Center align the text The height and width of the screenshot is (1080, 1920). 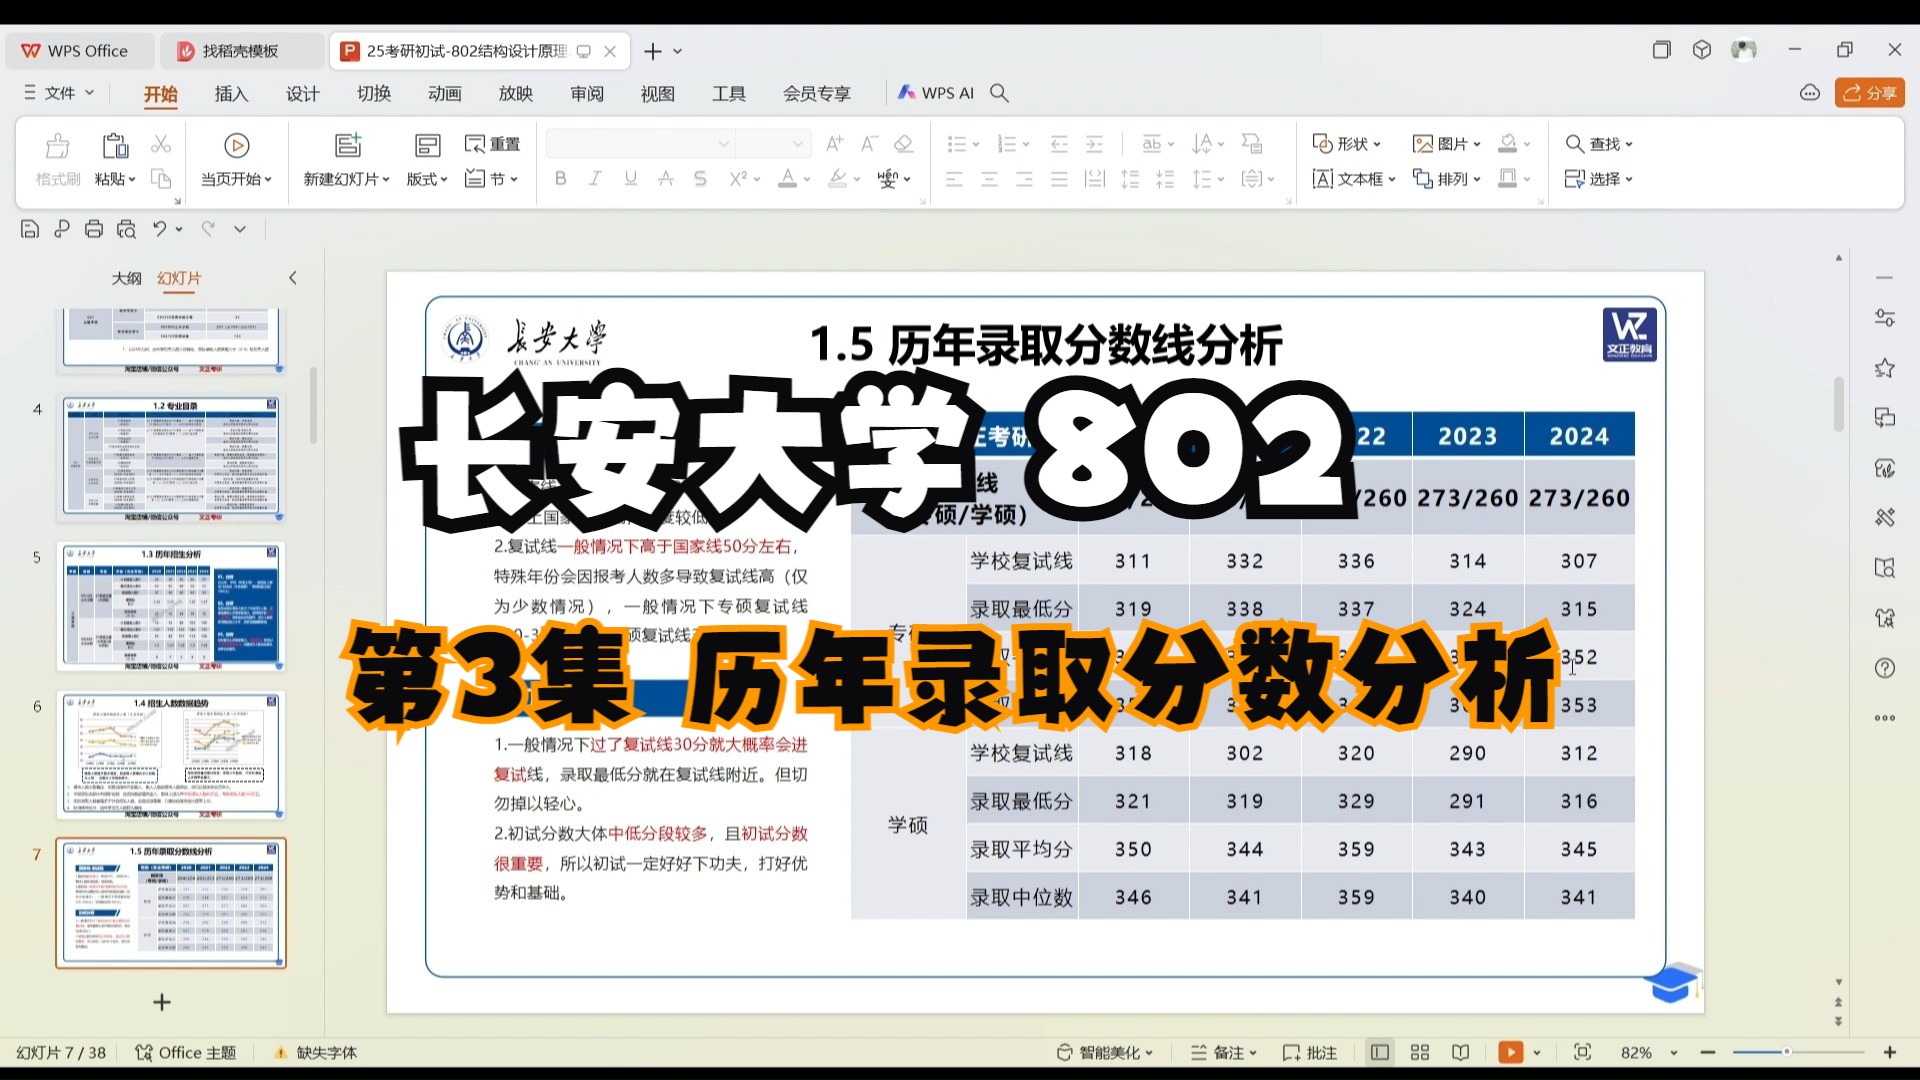[989, 179]
